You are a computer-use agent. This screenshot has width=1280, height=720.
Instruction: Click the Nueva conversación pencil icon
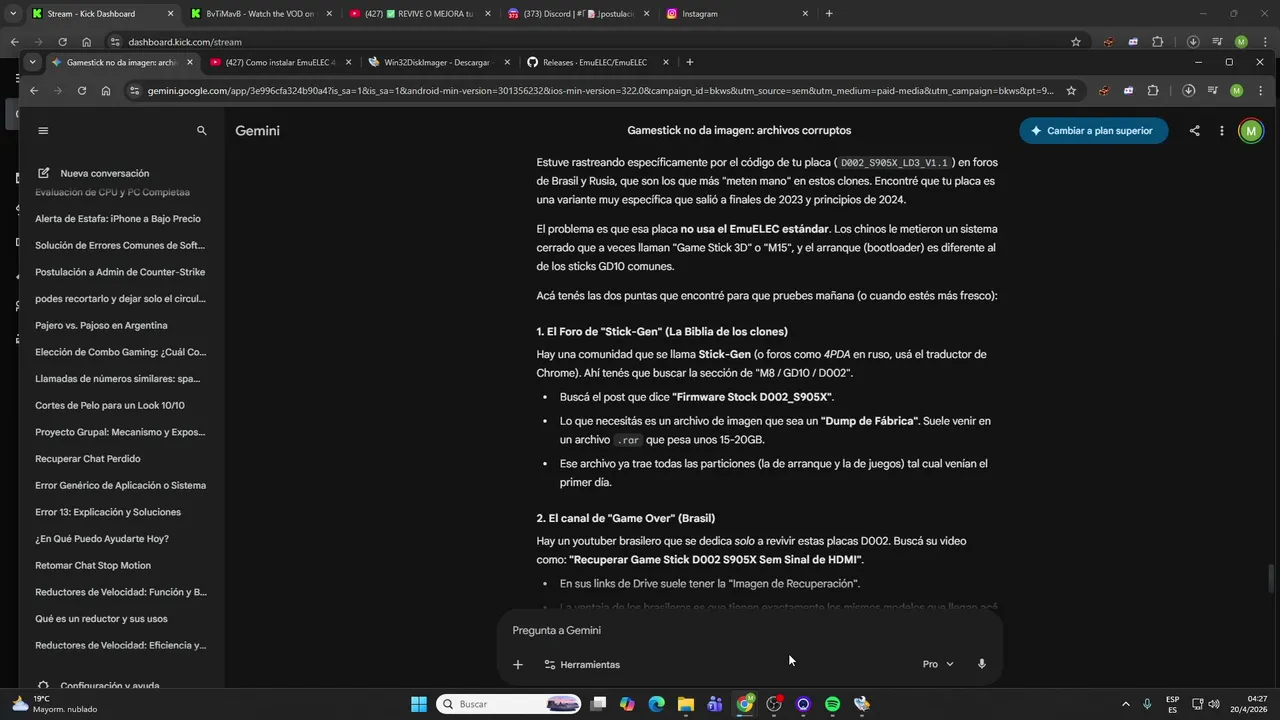[43, 173]
